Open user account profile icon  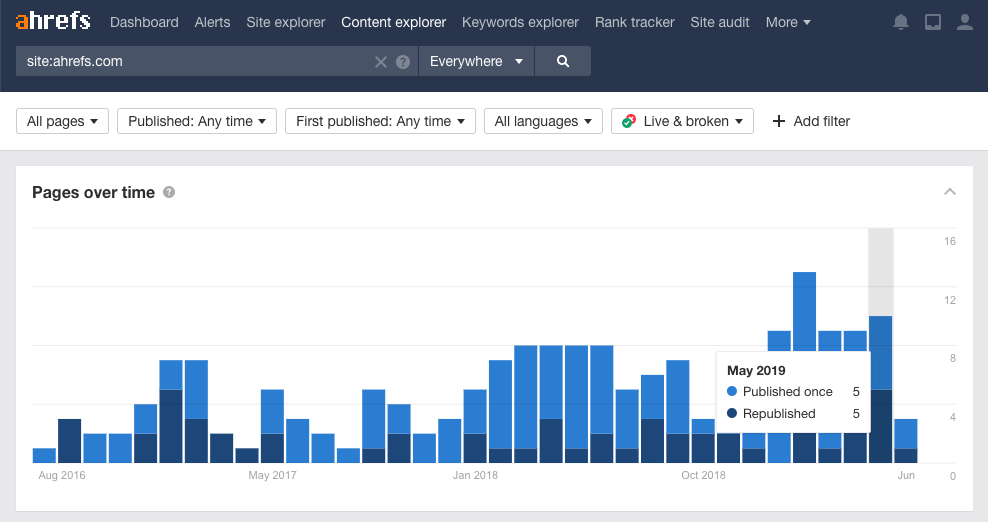tap(965, 23)
